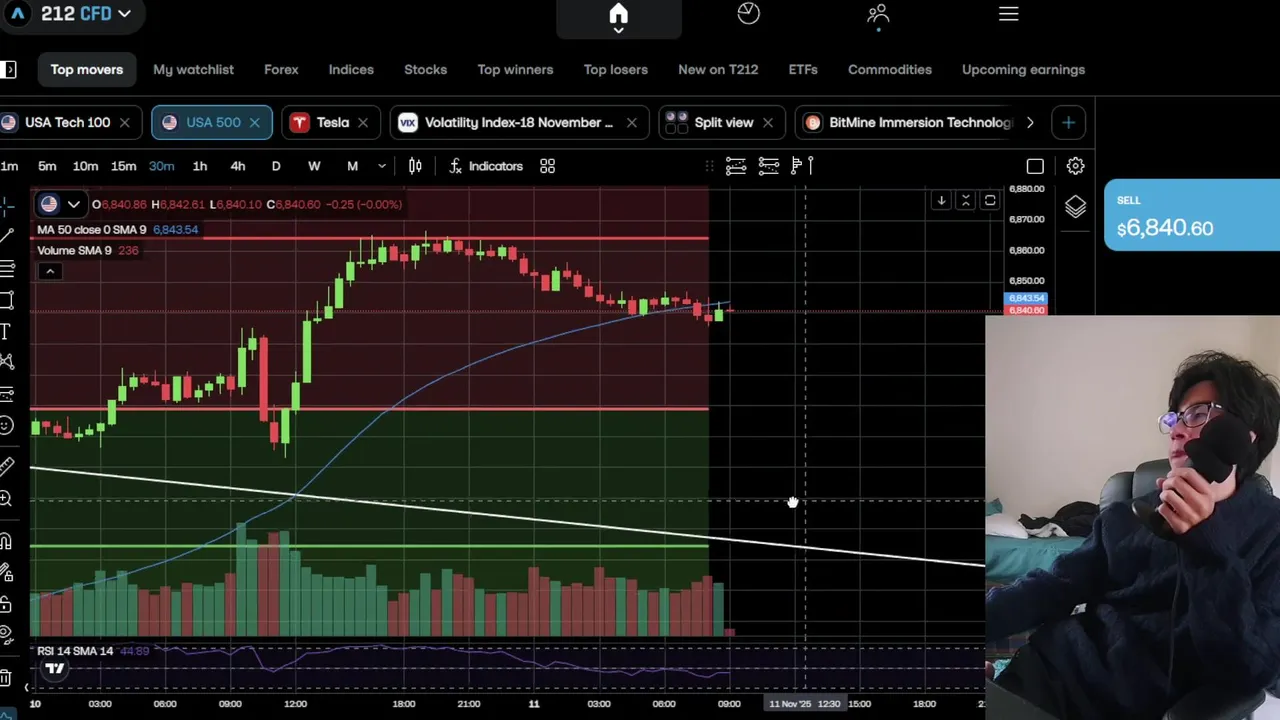Select first position line drawing tool

click(x=736, y=166)
